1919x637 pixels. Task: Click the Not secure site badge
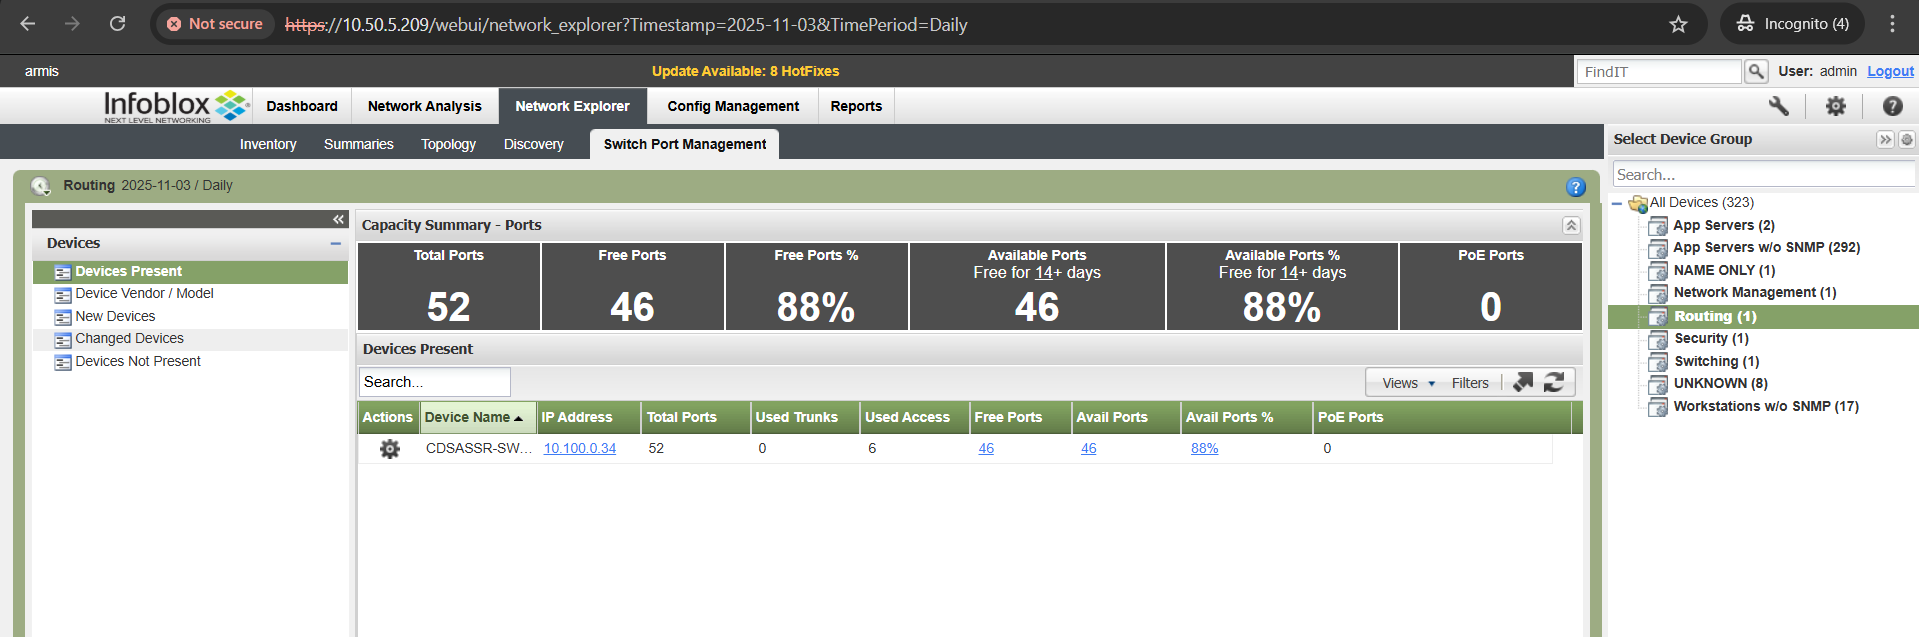(x=214, y=24)
